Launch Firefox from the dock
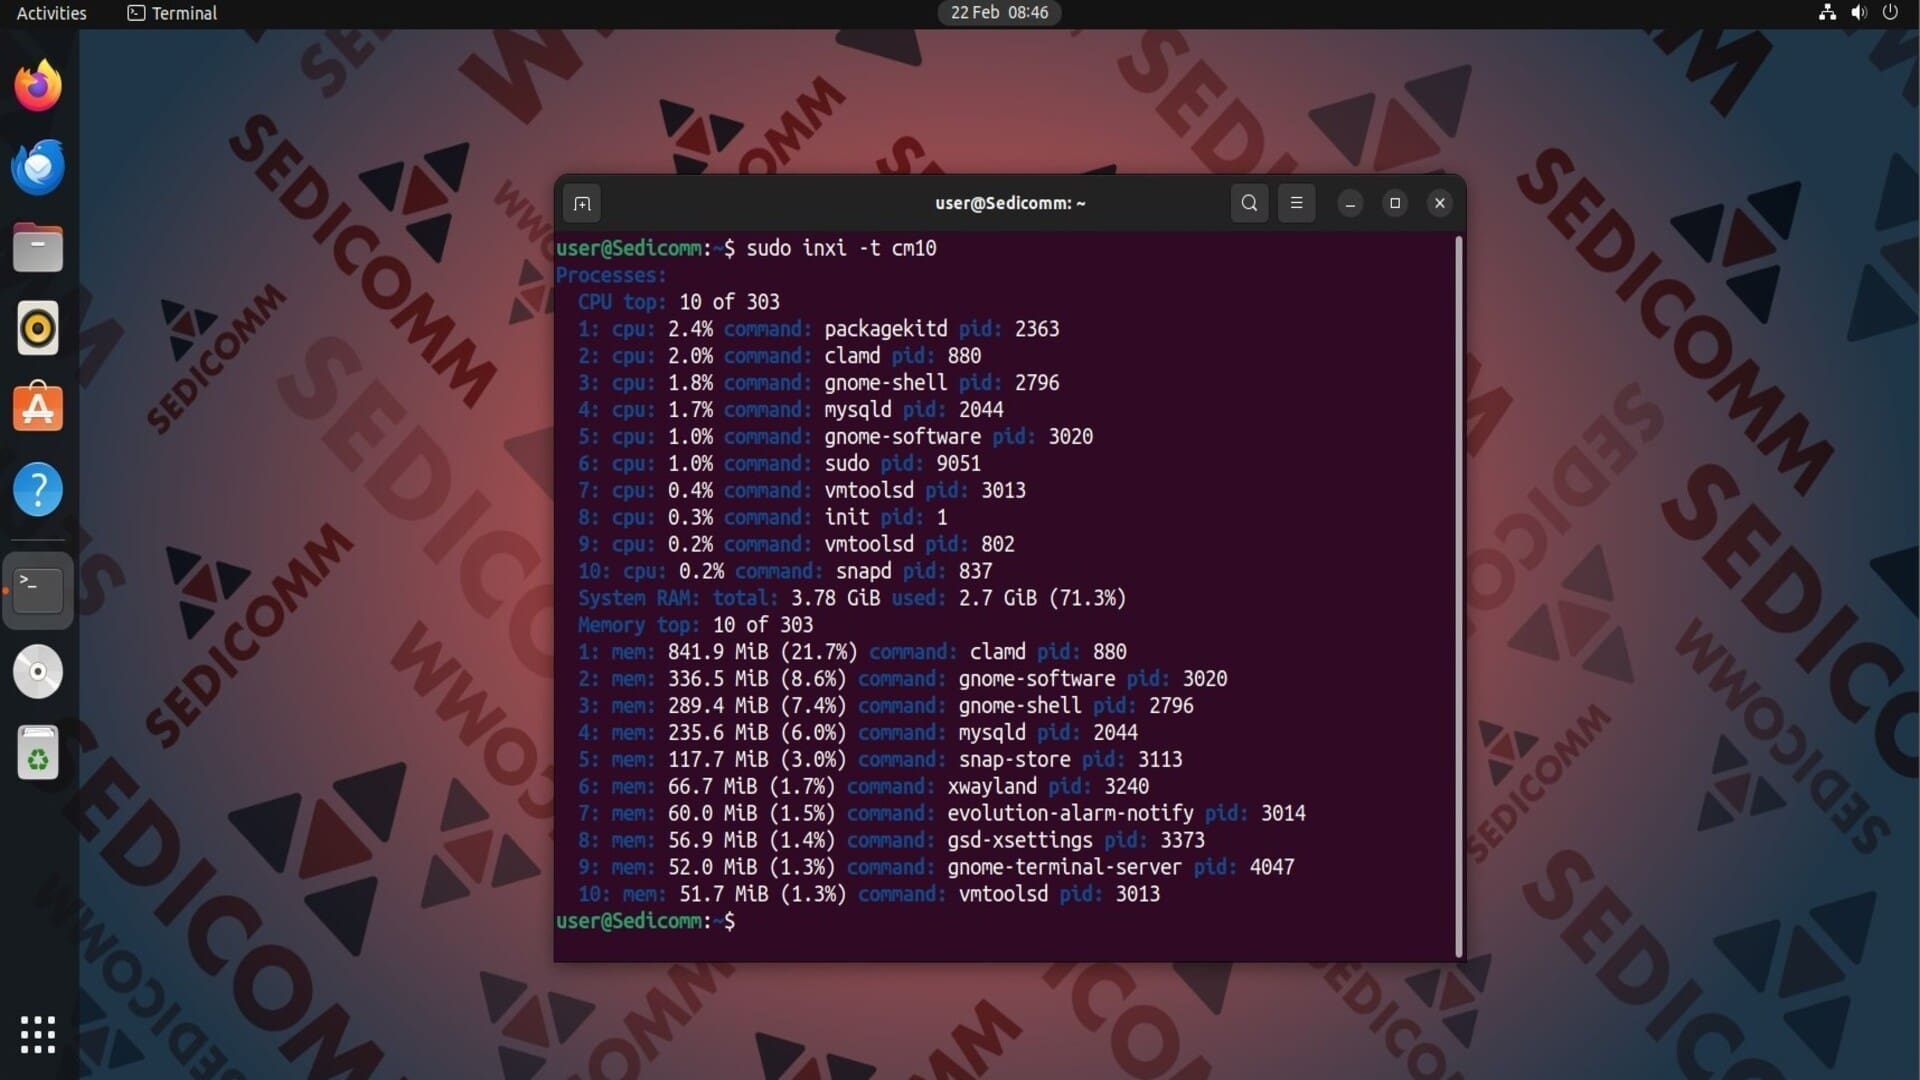The image size is (1920, 1080). 38,86
